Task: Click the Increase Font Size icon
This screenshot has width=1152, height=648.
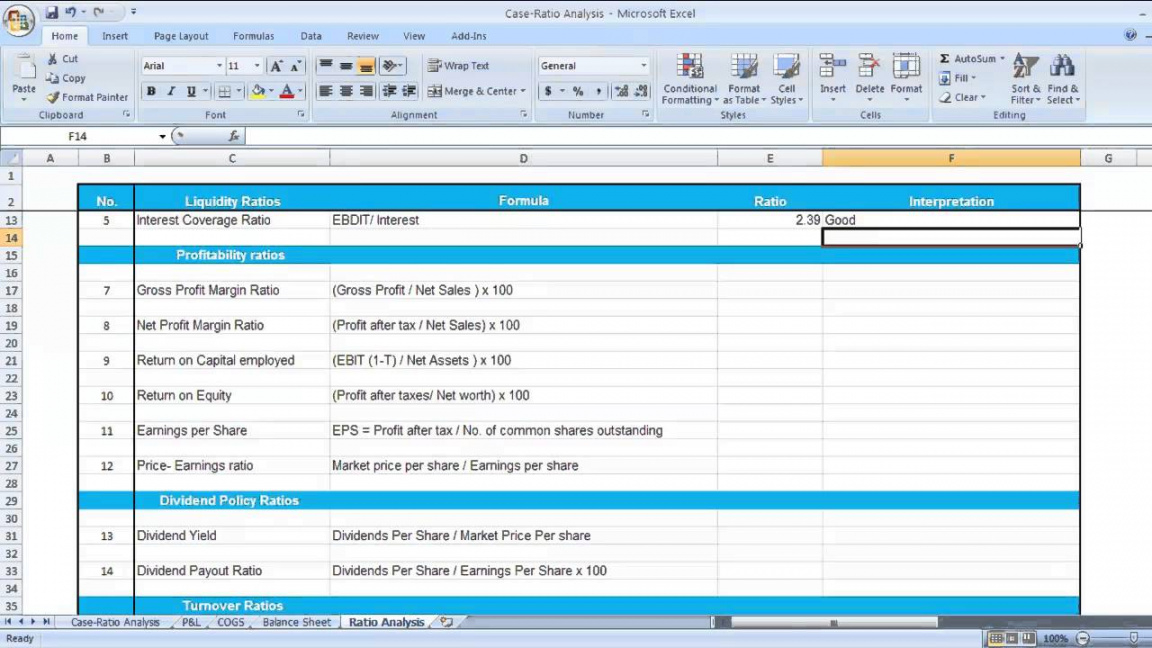Action: click(277, 66)
